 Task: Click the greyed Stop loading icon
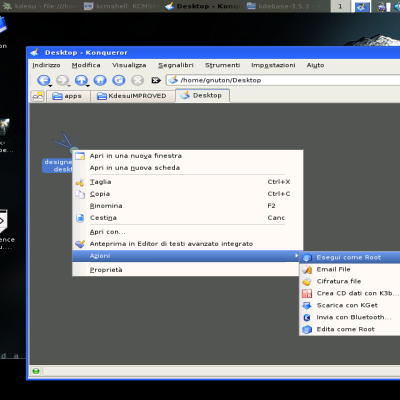(137, 80)
